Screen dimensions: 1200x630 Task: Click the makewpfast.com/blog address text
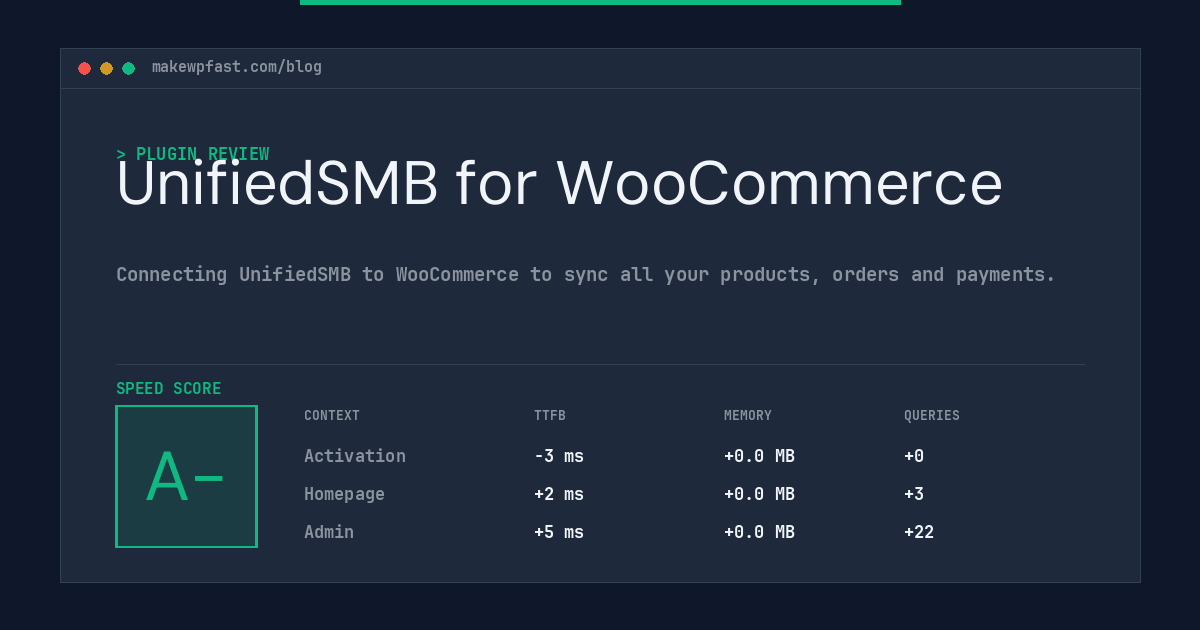pyautogui.click(x=237, y=67)
